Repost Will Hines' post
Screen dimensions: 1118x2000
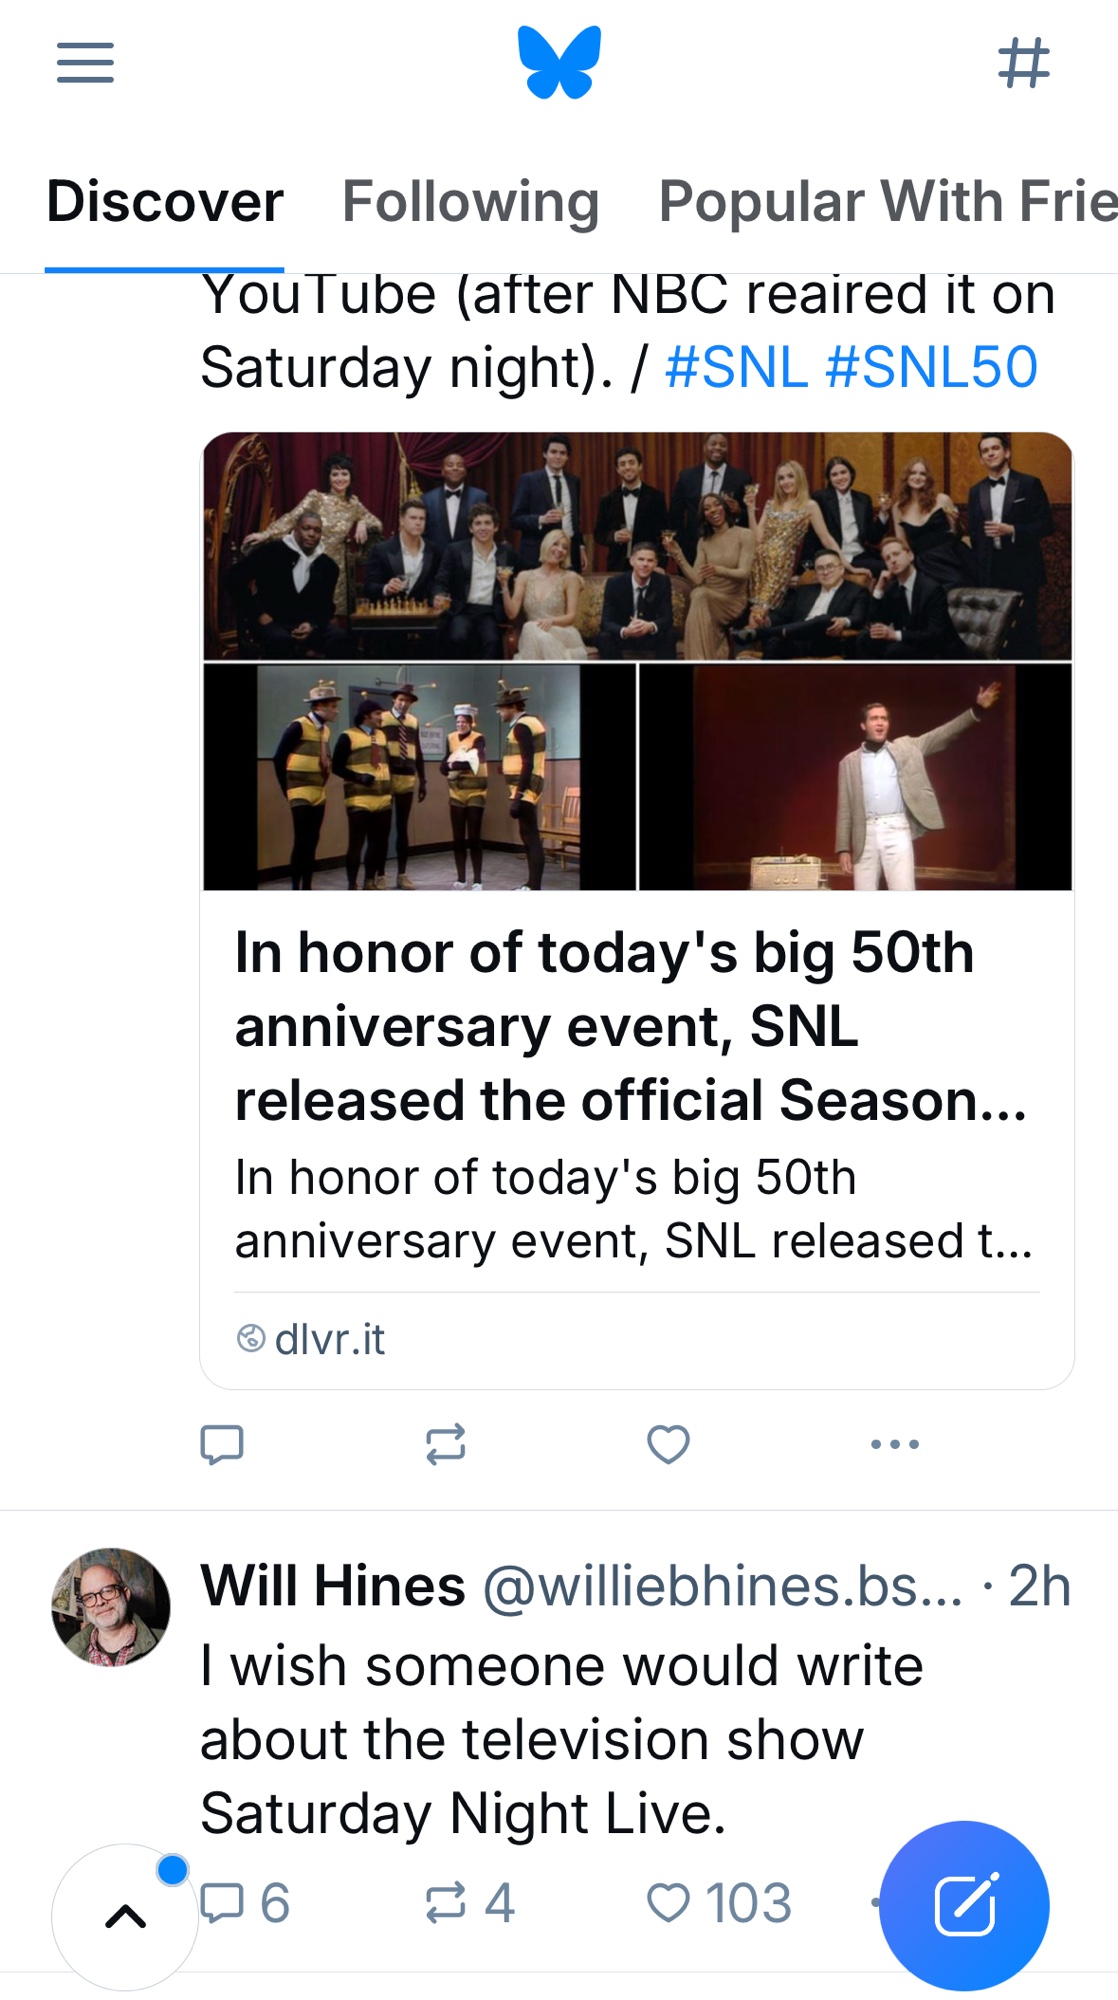click(x=445, y=1902)
